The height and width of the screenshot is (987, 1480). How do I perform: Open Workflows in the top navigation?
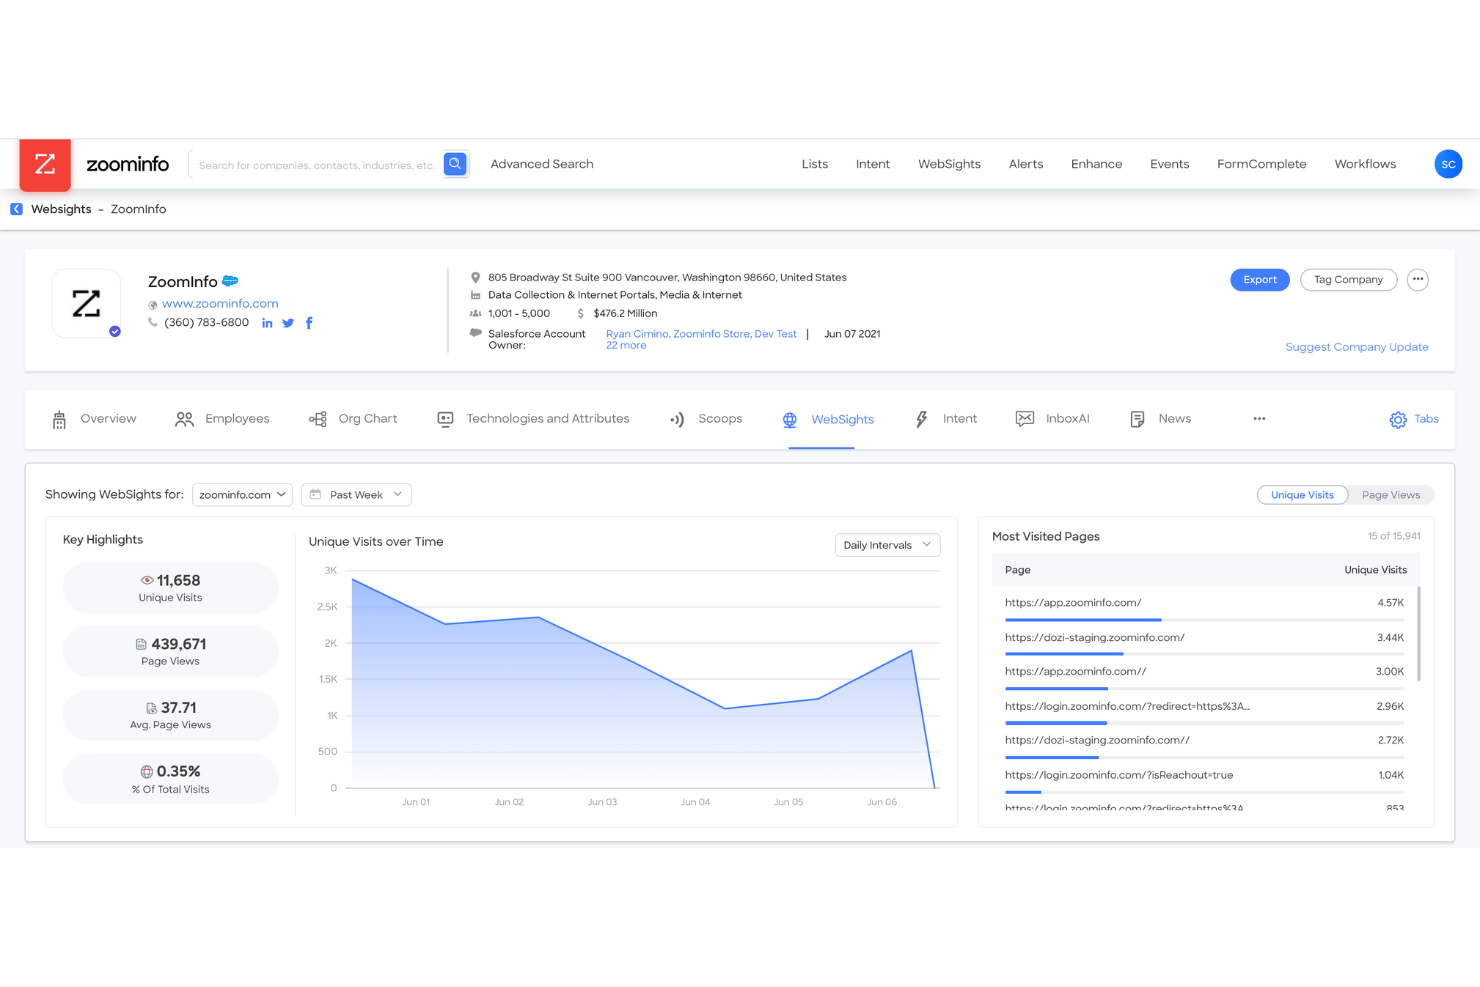point(1365,164)
